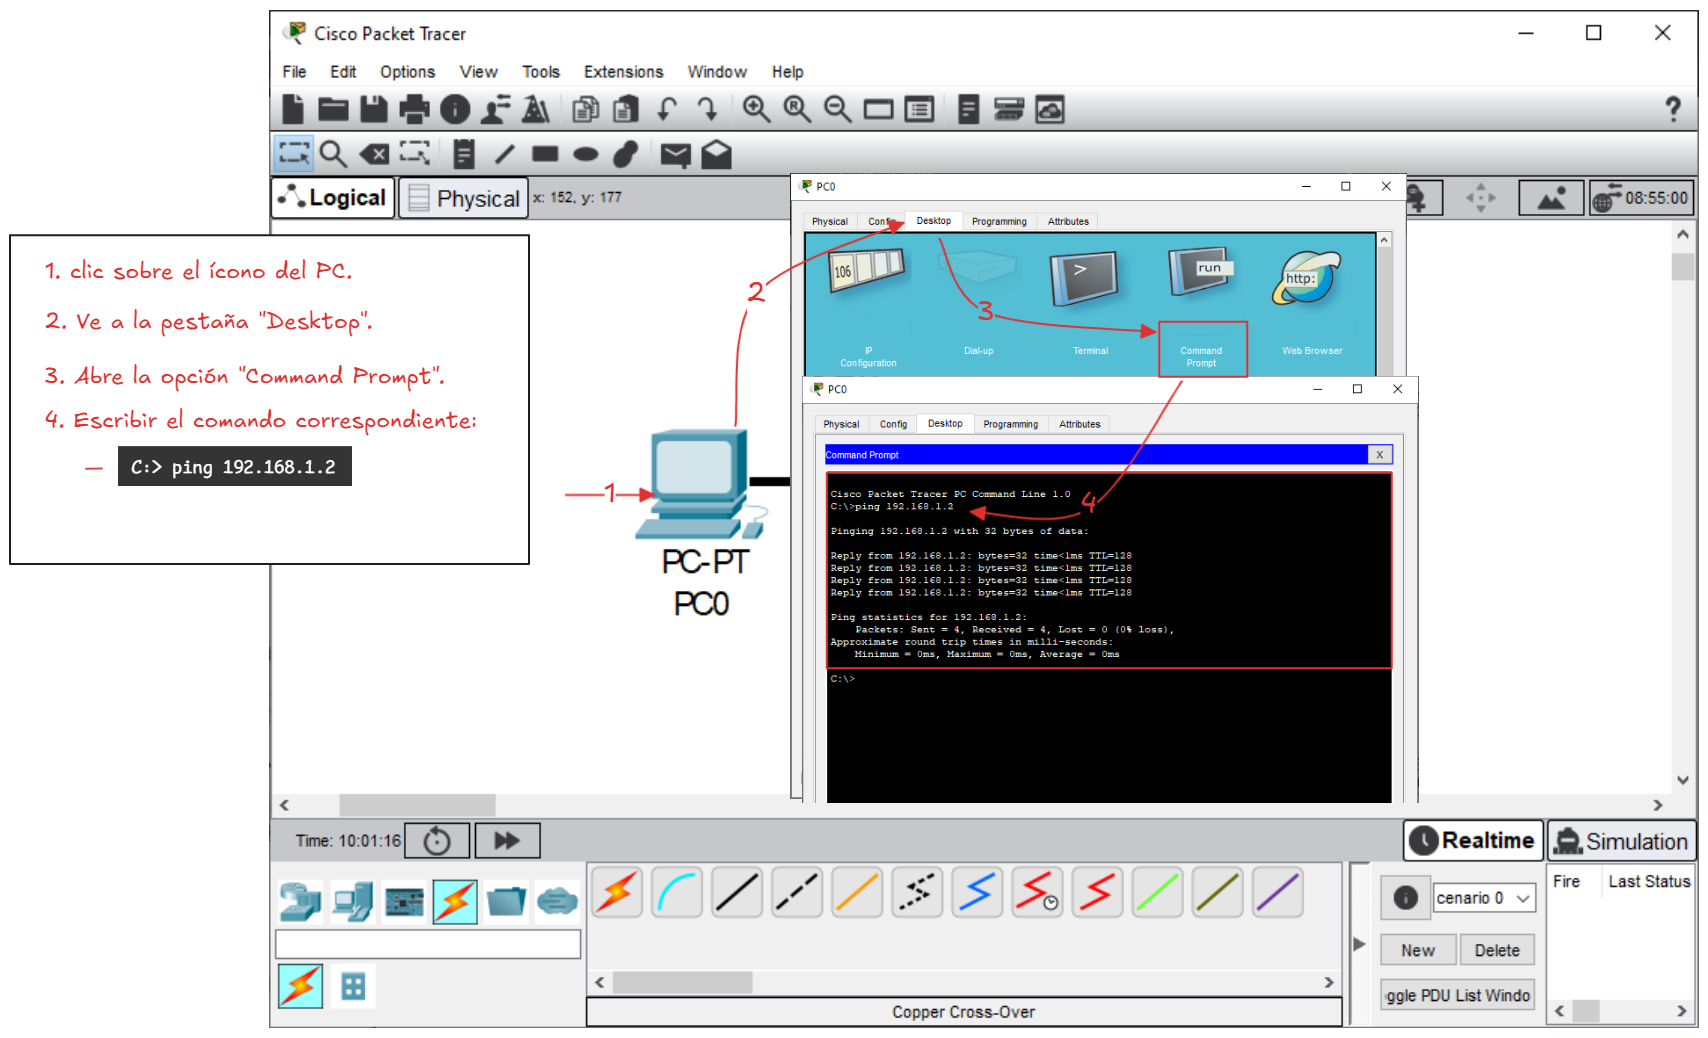Screen dimensions: 1708x1038
Task: Open the IP Configuration app icon
Action: point(867,280)
